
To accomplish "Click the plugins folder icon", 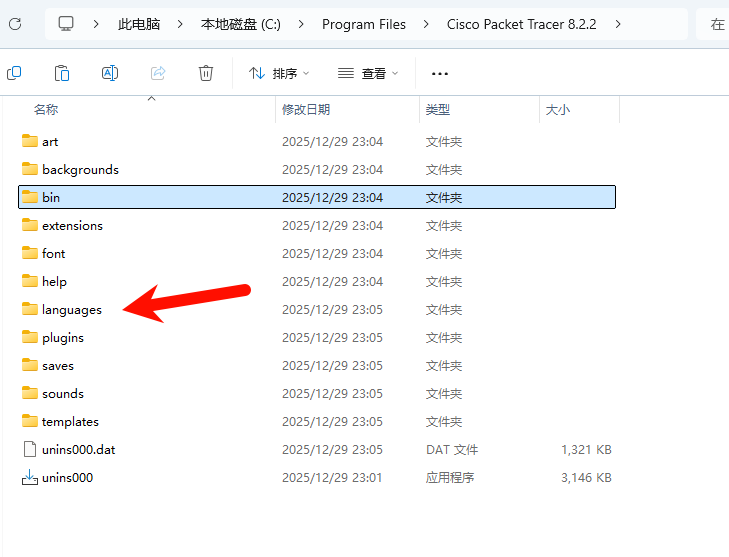I will [30, 337].
